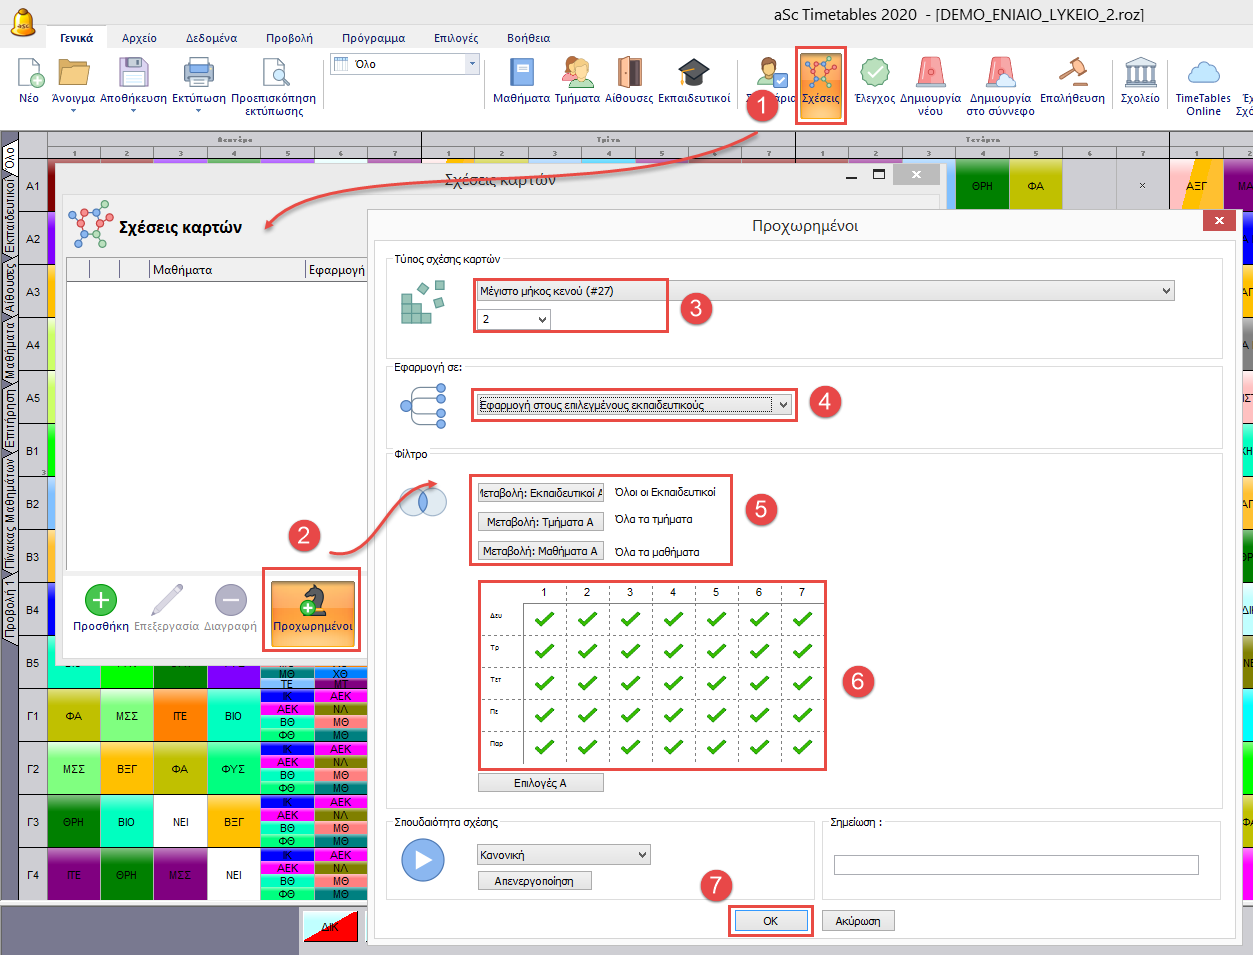Toggle Monday period 1 checkmark

tap(544, 619)
